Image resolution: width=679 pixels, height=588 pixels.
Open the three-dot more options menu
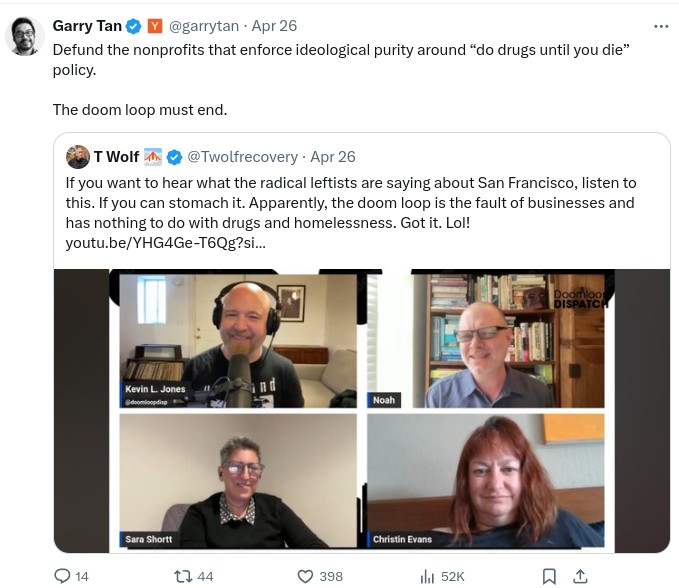click(661, 26)
